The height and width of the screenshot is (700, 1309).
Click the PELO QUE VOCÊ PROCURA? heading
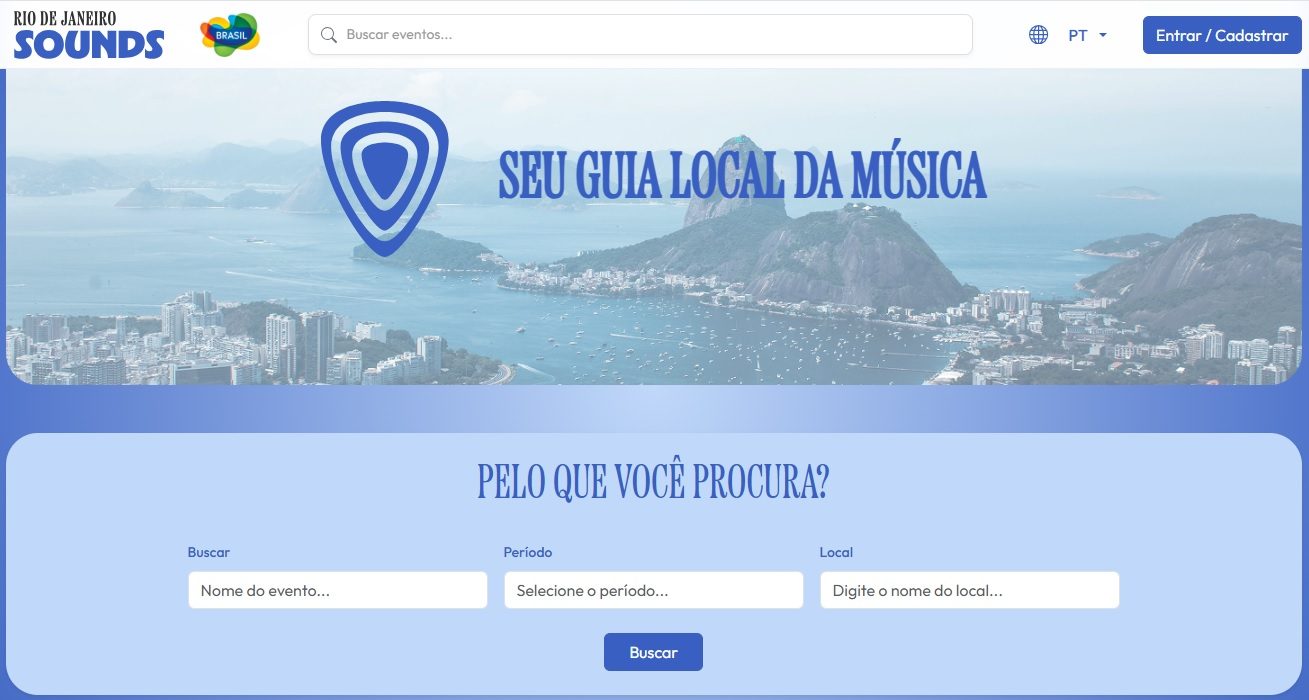(x=653, y=482)
